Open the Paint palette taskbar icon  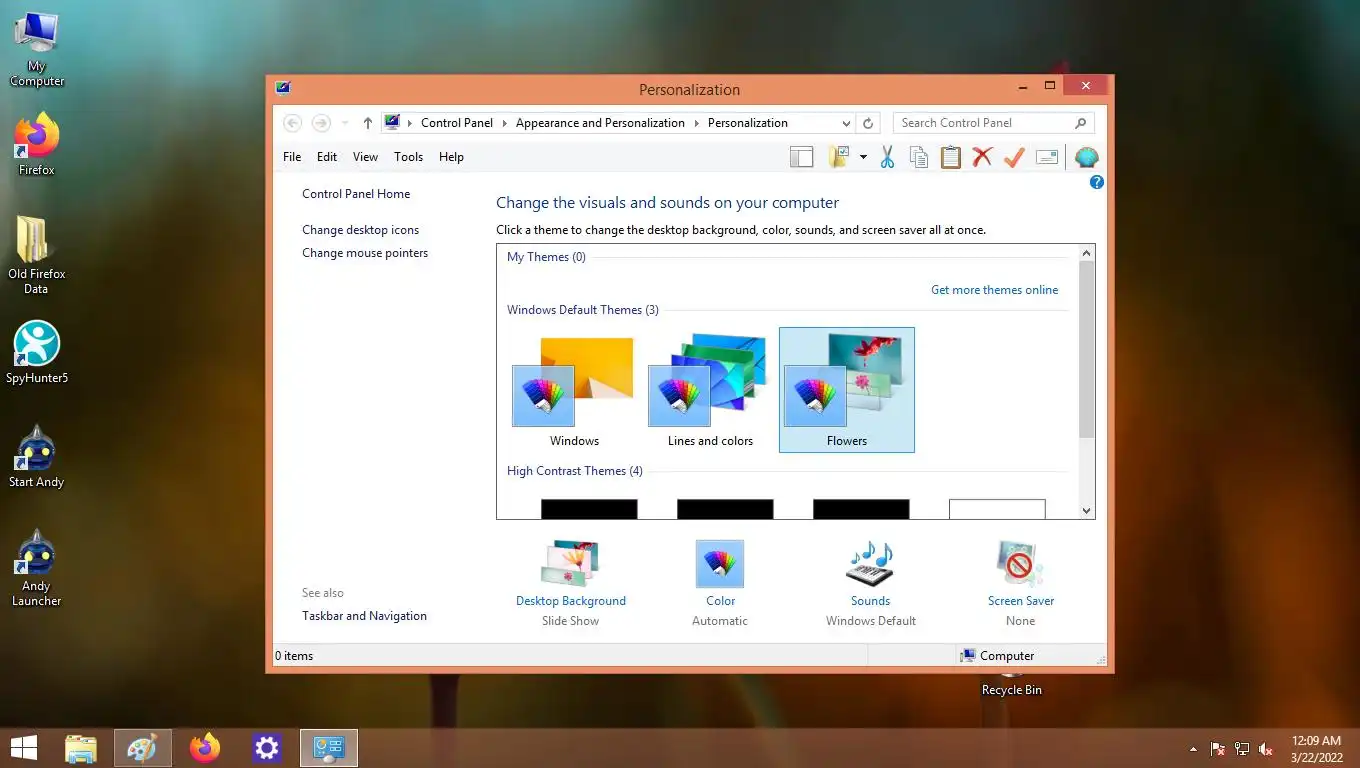point(142,748)
